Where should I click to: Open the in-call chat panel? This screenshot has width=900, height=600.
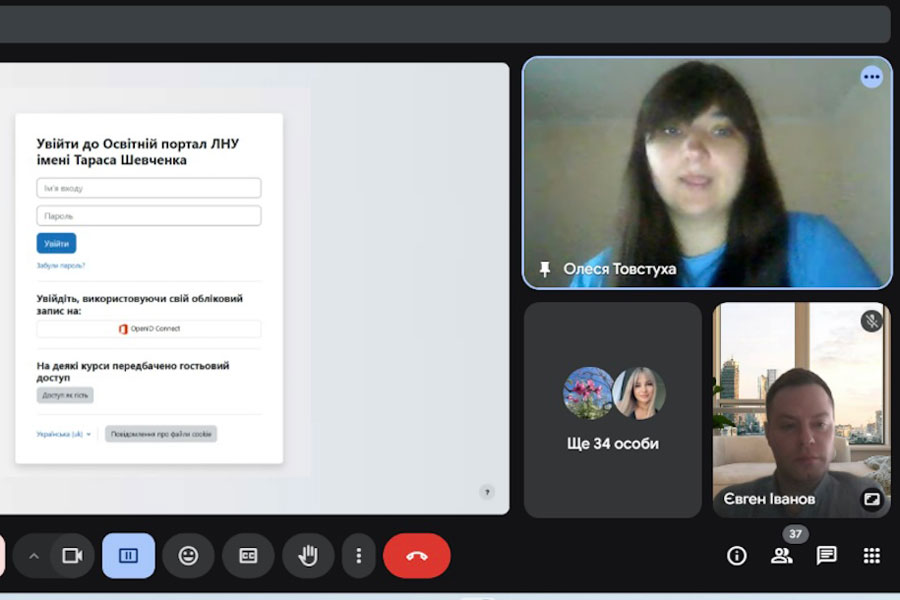click(827, 555)
